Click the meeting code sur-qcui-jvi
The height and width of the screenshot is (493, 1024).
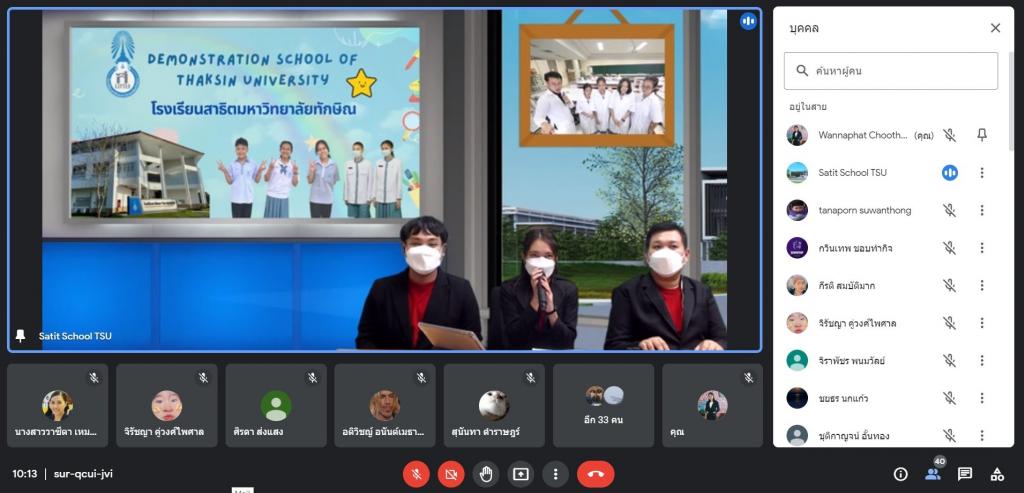(x=83, y=474)
